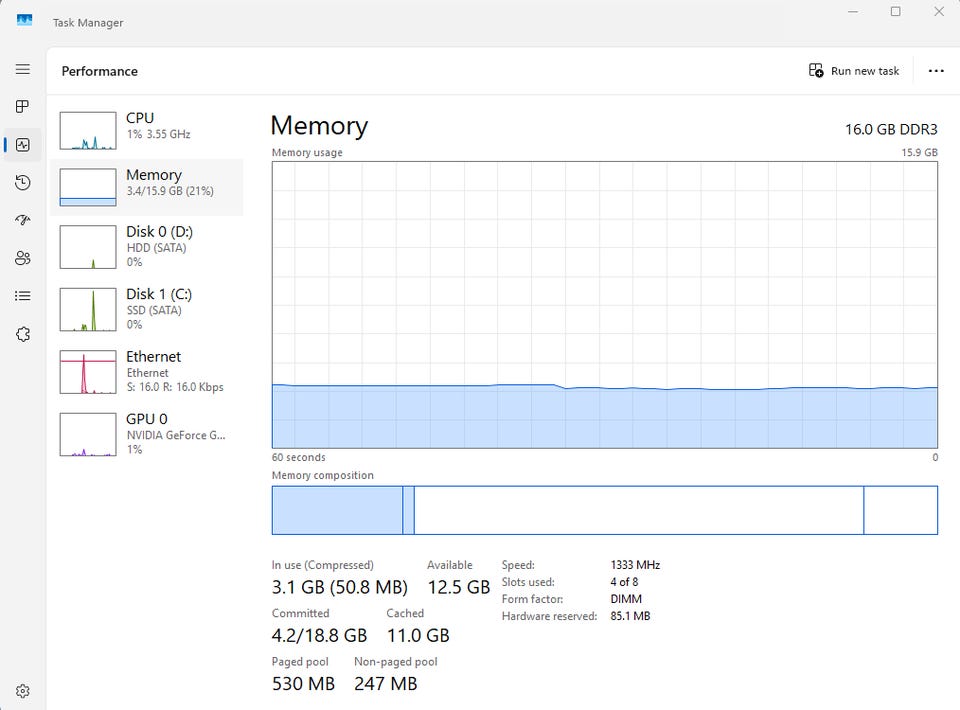Open the Details page list icon
The height and width of the screenshot is (710, 960).
tap(23, 296)
